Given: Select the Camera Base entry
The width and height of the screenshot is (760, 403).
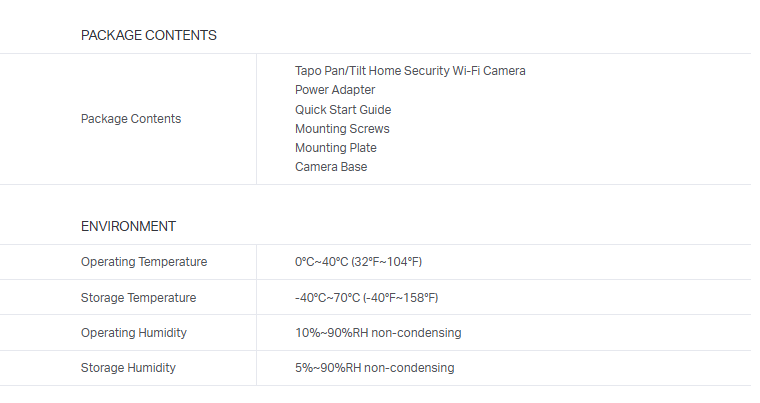Looking at the screenshot, I should (331, 167).
